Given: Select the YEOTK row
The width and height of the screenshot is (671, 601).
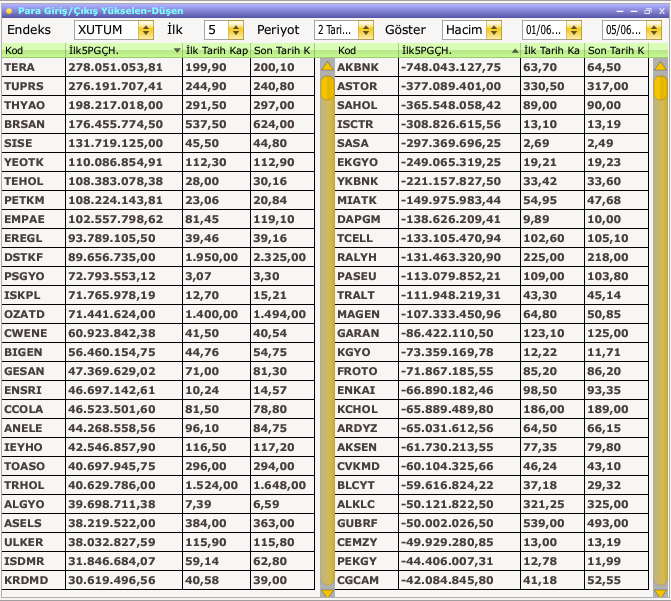Looking at the screenshot, I should click(x=158, y=162).
